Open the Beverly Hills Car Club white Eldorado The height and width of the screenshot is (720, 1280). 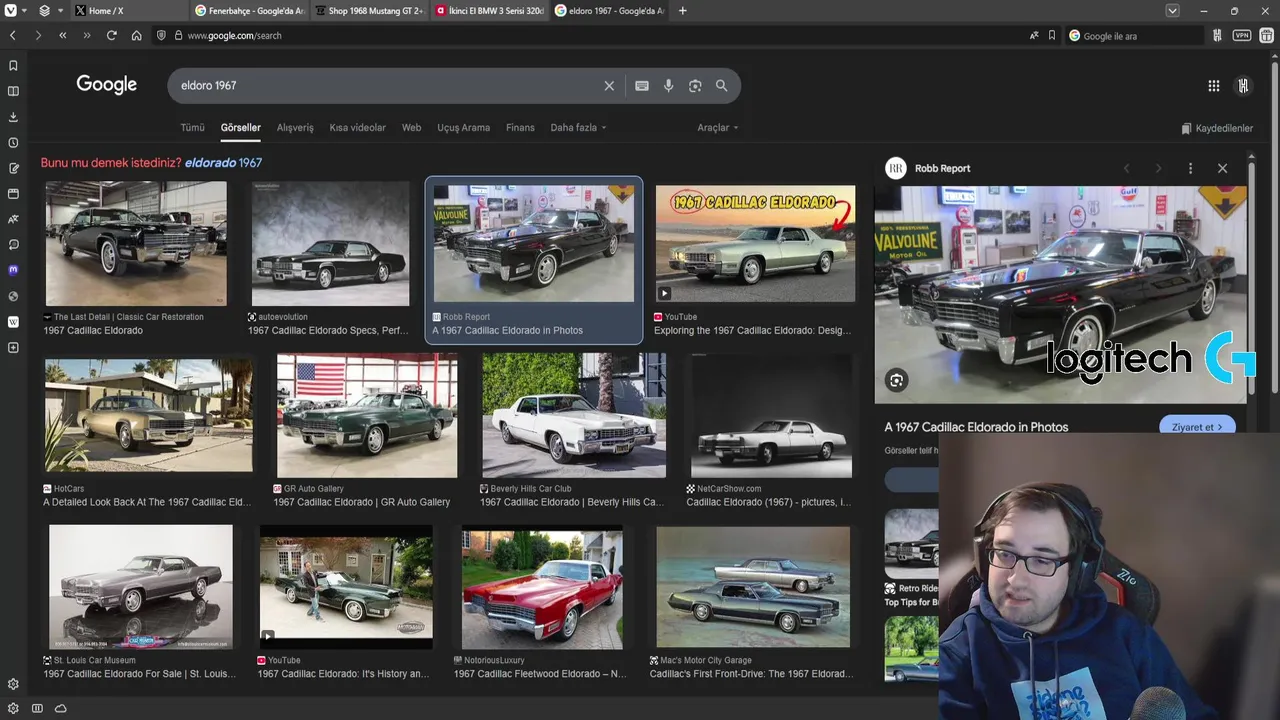574,415
